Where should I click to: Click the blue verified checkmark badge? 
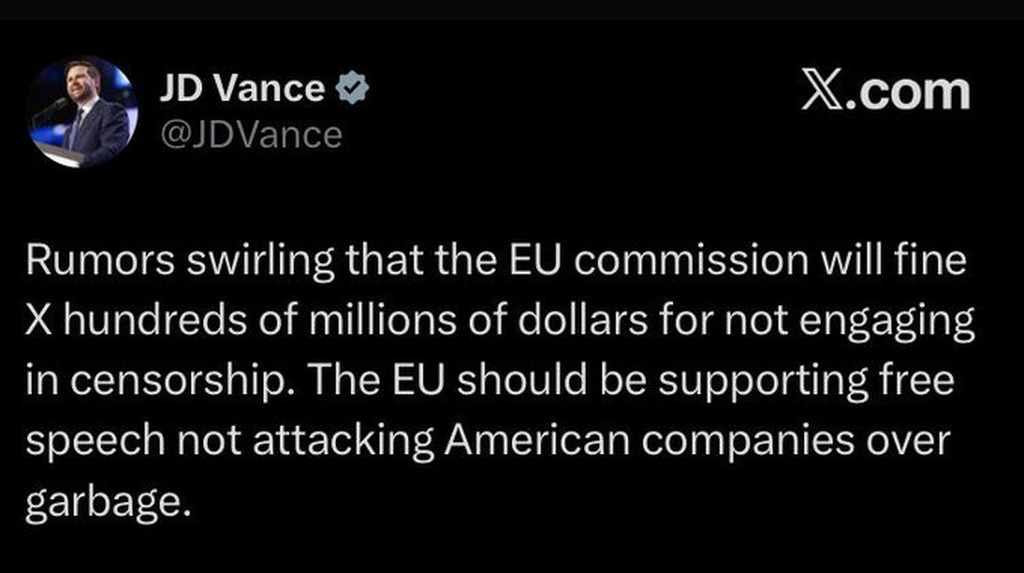(350, 90)
